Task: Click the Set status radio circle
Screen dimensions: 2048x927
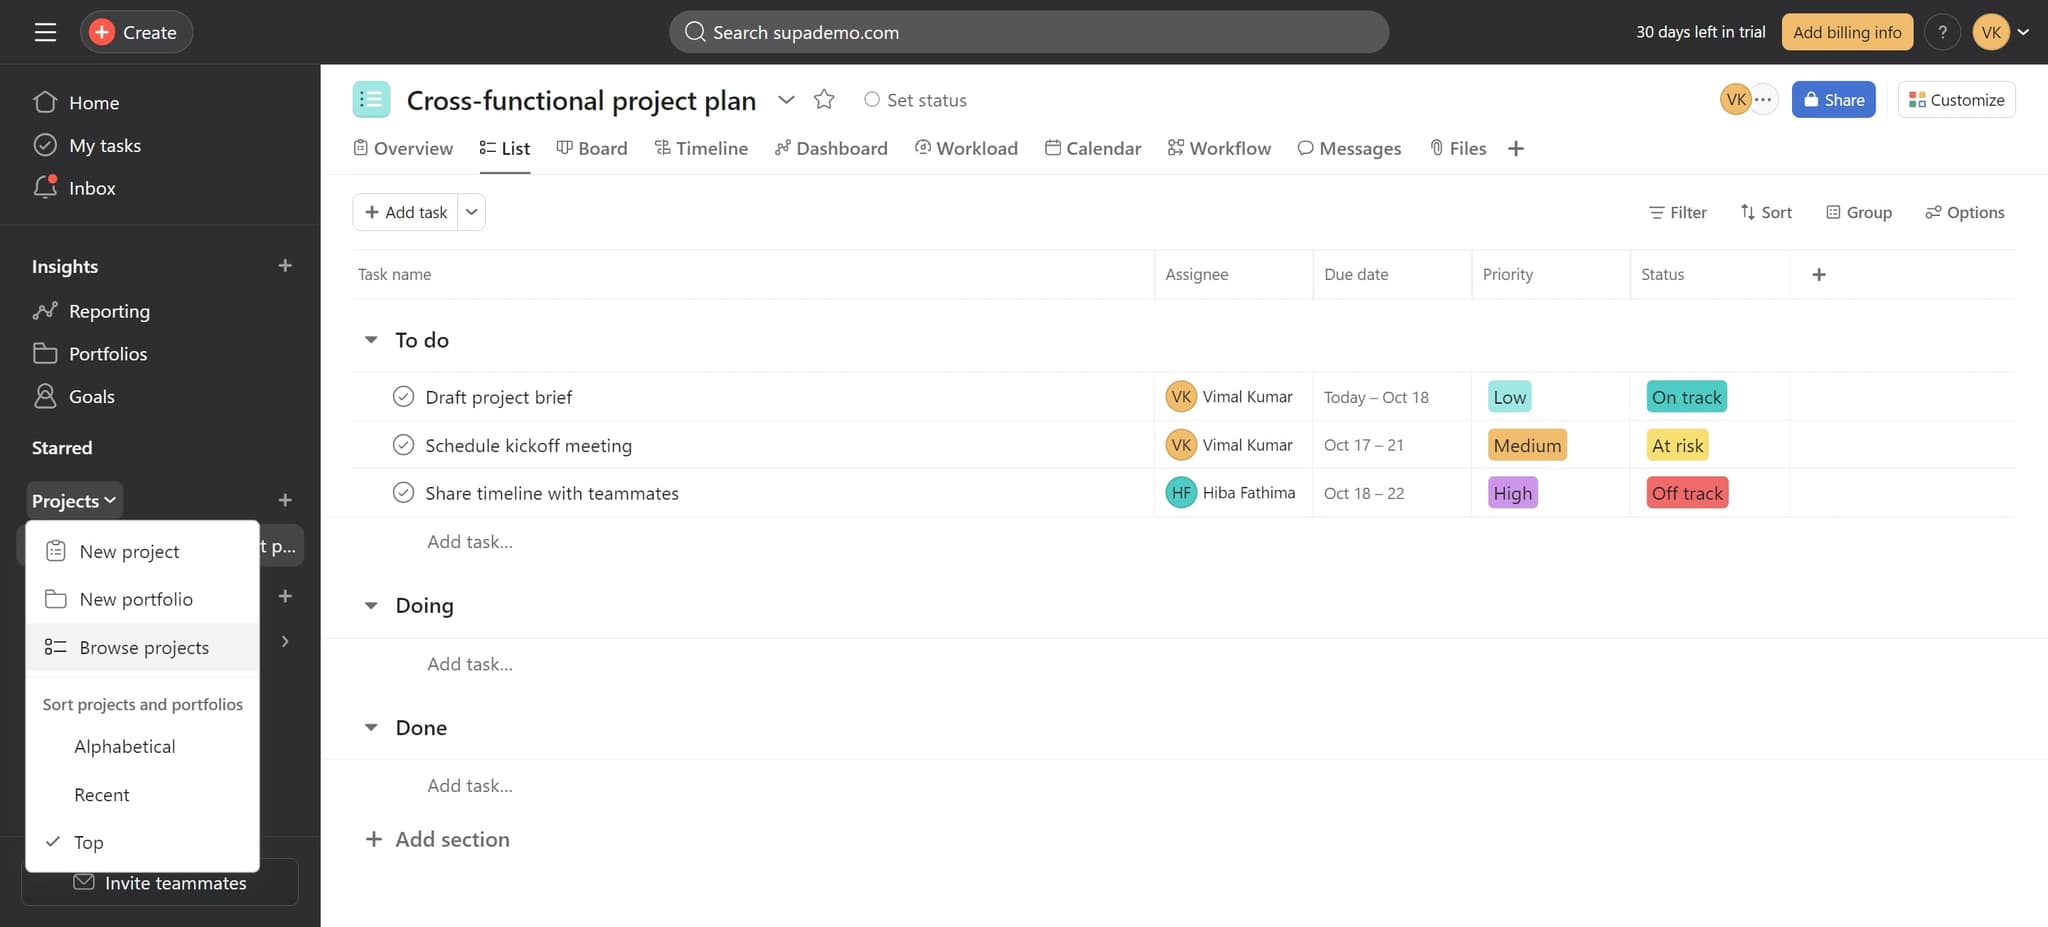Action: [x=871, y=100]
